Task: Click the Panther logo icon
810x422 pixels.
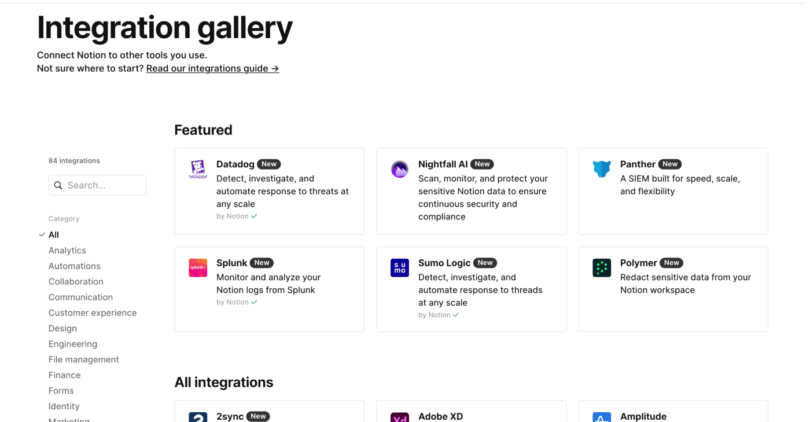Action: tap(601, 169)
